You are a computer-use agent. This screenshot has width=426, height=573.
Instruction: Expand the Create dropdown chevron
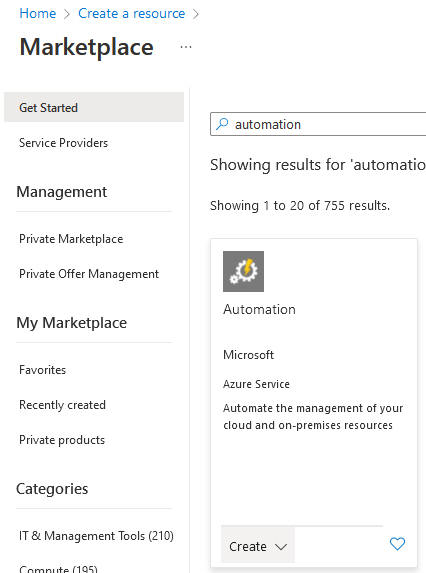tap(281, 547)
